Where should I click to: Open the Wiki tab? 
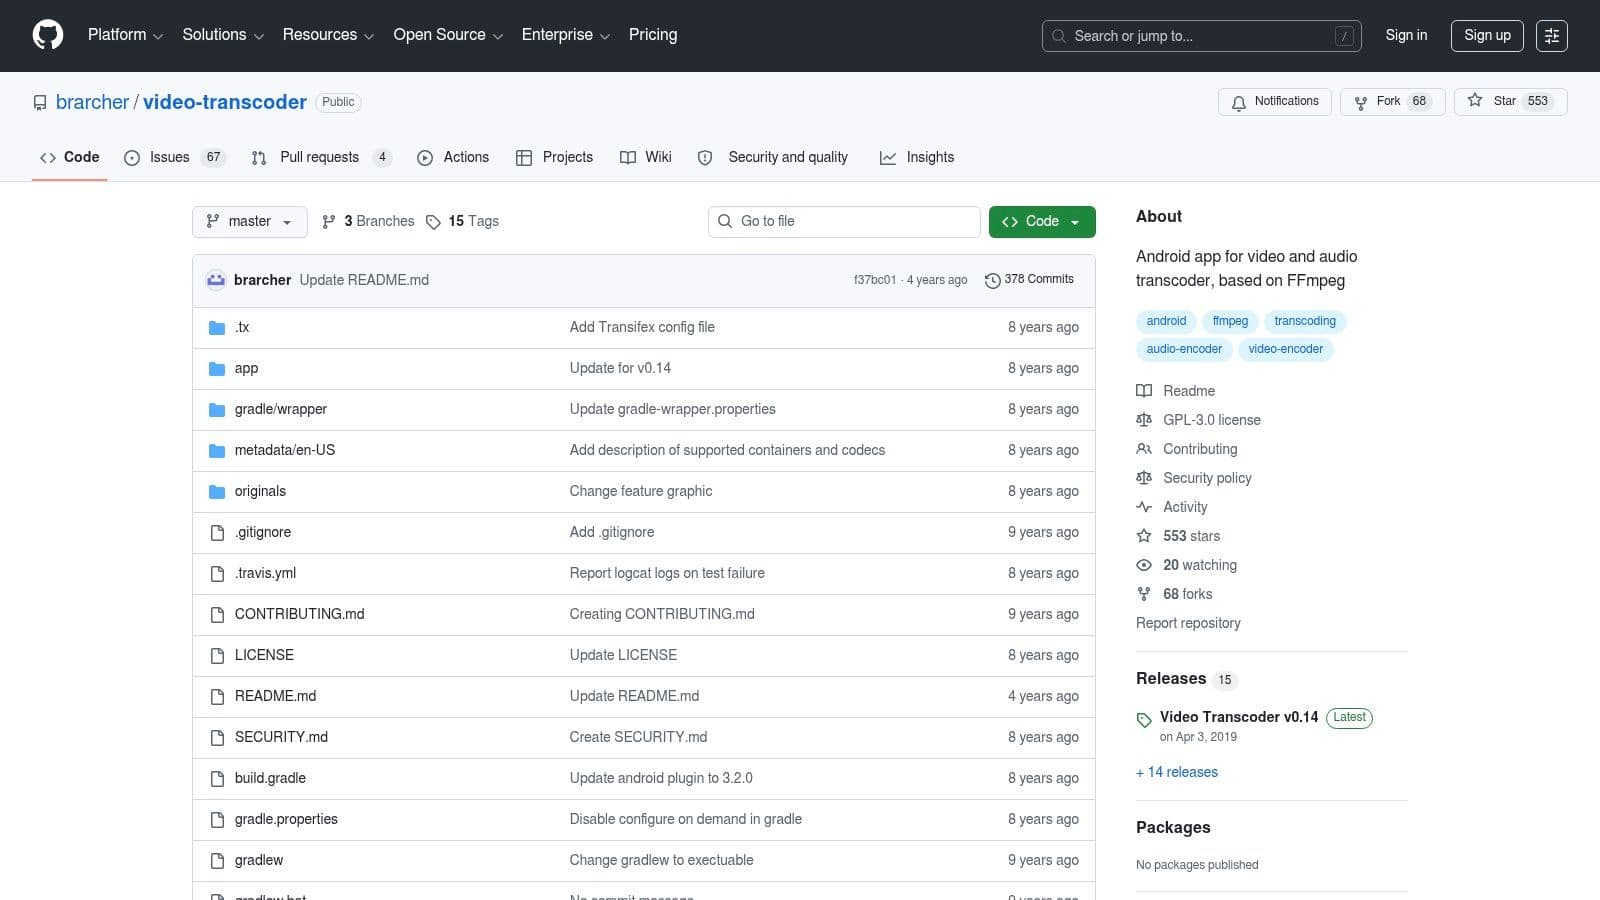(646, 157)
